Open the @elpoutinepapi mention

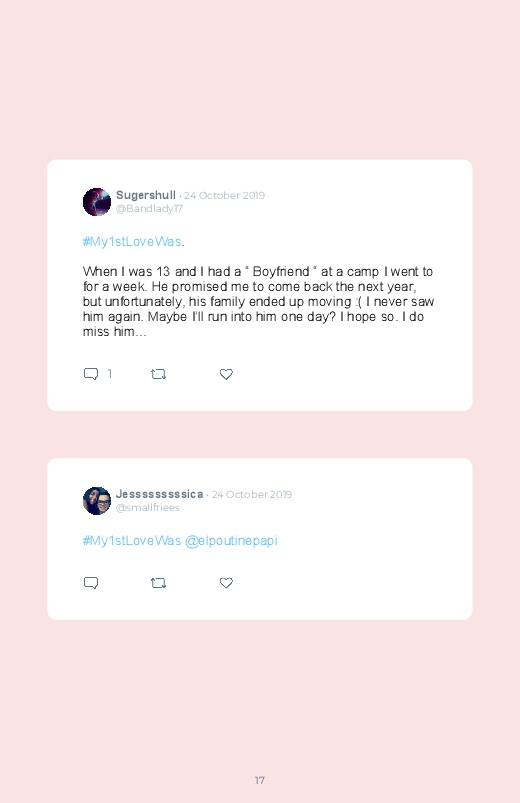pyautogui.click(x=231, y=541)
